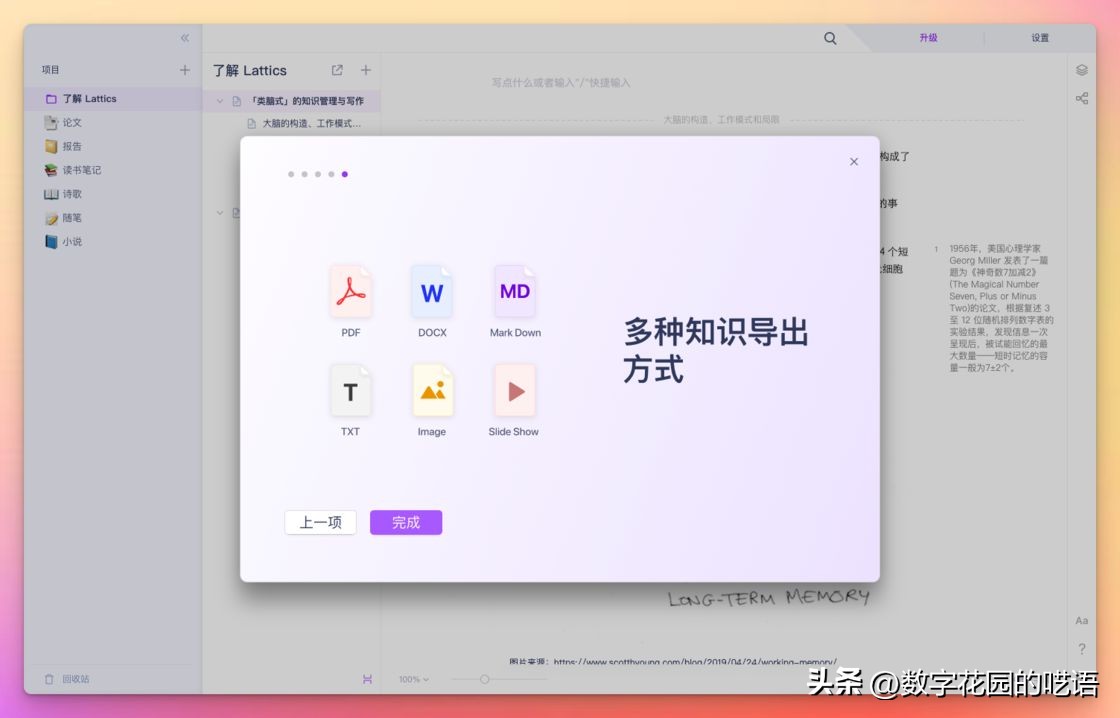1120x718 pixels.
Task: Adjust the zoom slider handle
Action: (x=484, y=679)
